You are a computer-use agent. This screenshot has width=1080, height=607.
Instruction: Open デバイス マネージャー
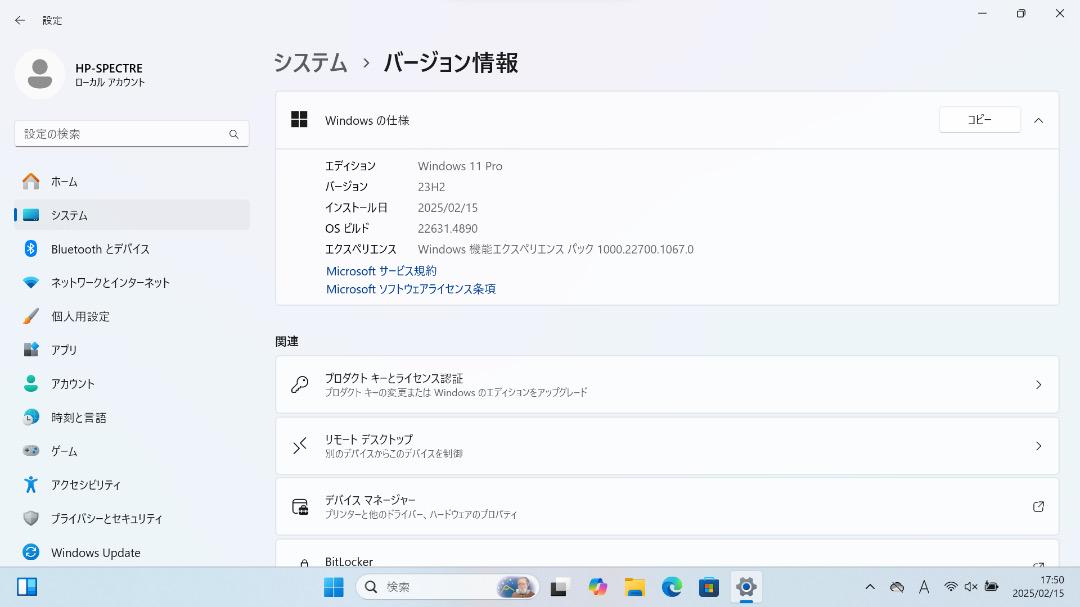[x=667, y=506]
